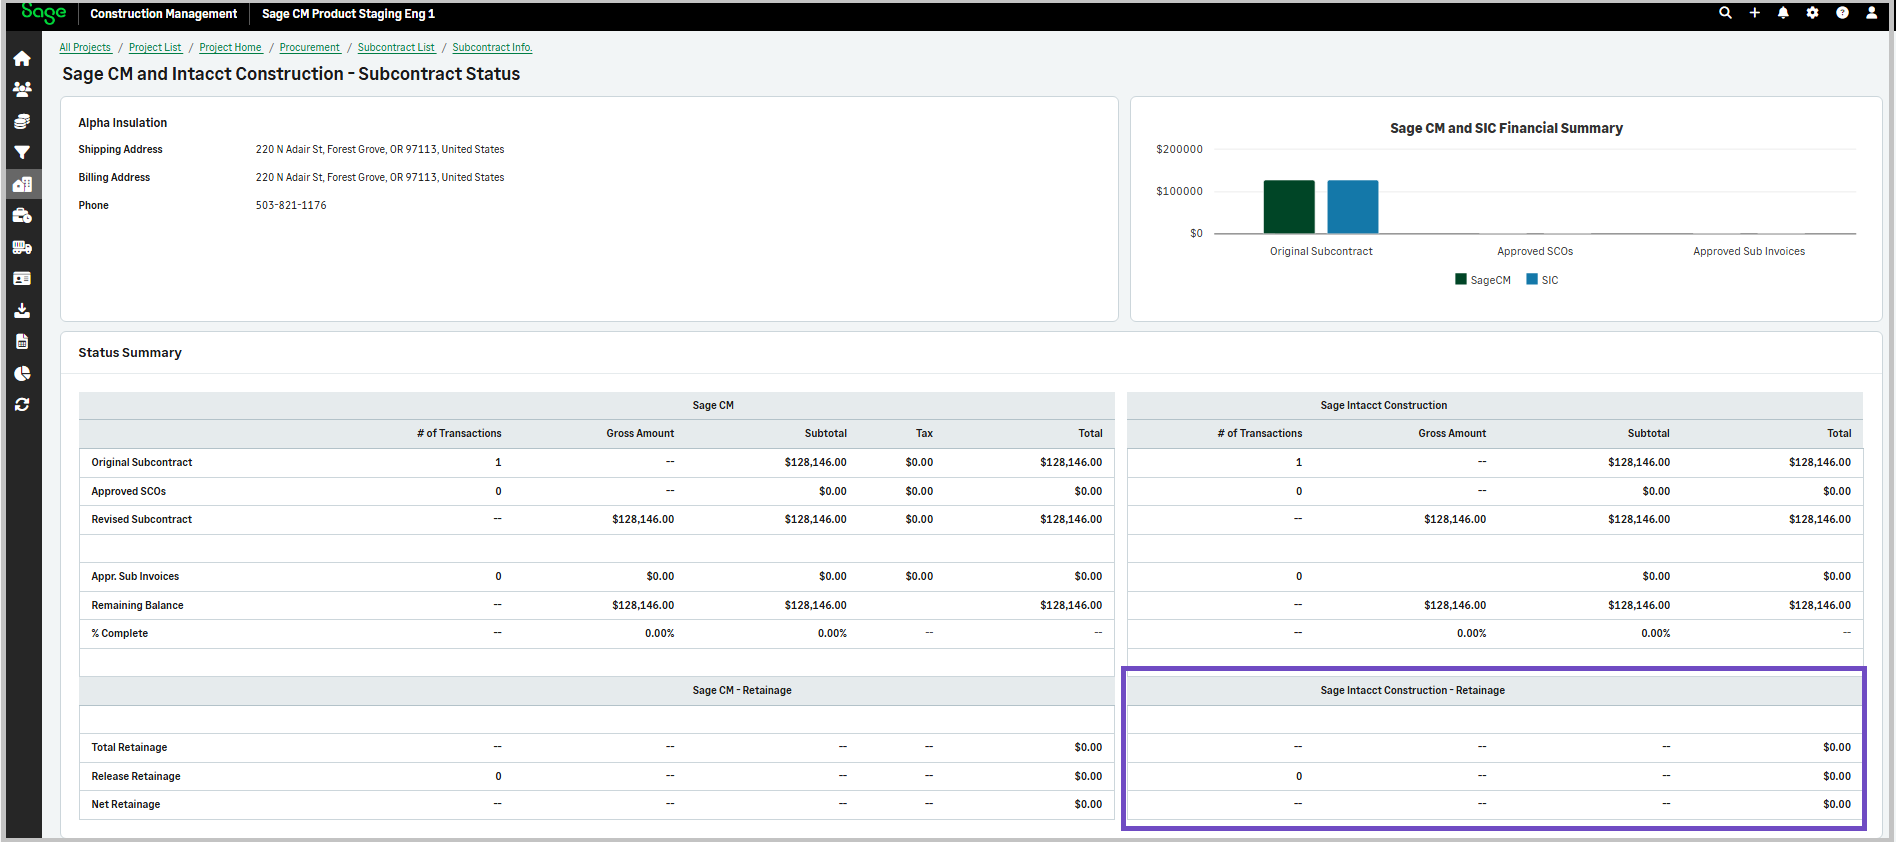Open the pie chart reports sidebar icon

pos(22,373)
